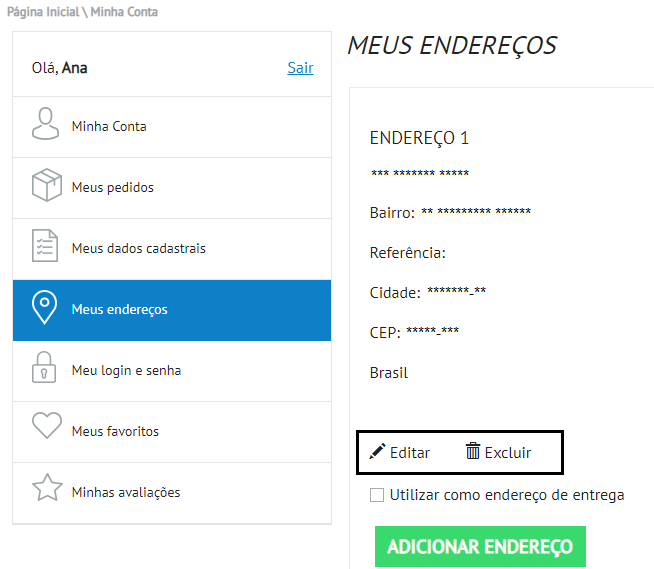This screenshot has height=569, width=654.
Task: Enable 'Utilizar como endereço de entrega' checkbox
Action: click(377, 494)
